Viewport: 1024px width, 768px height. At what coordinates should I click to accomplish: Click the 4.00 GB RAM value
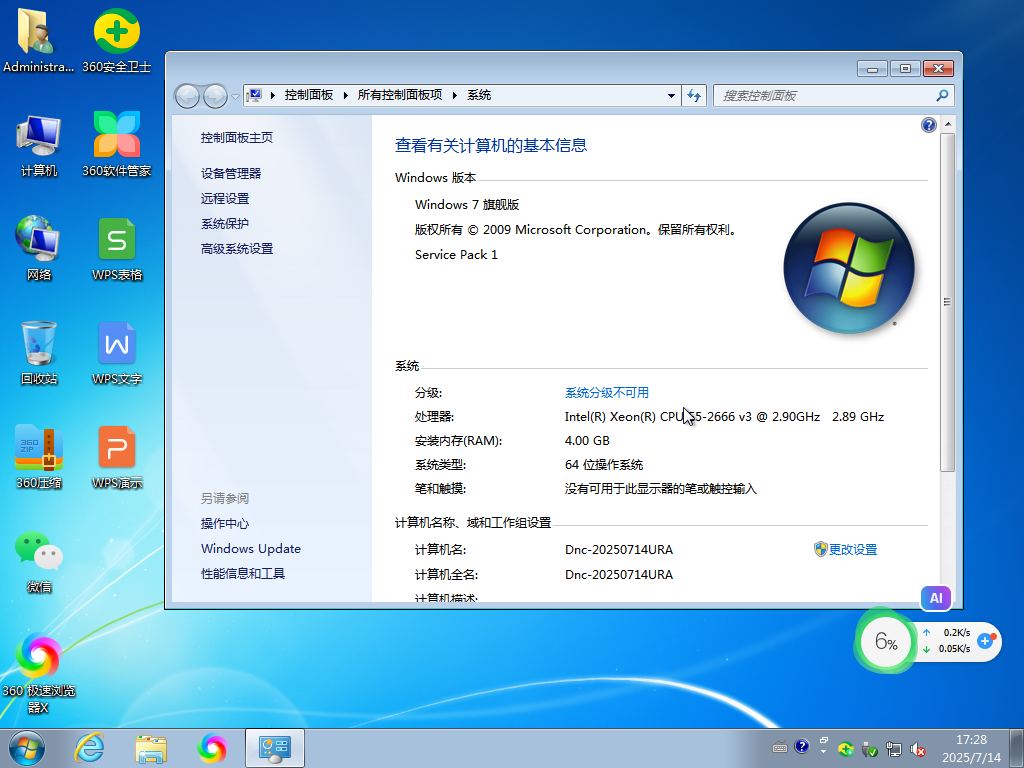(x=587, y=440)
